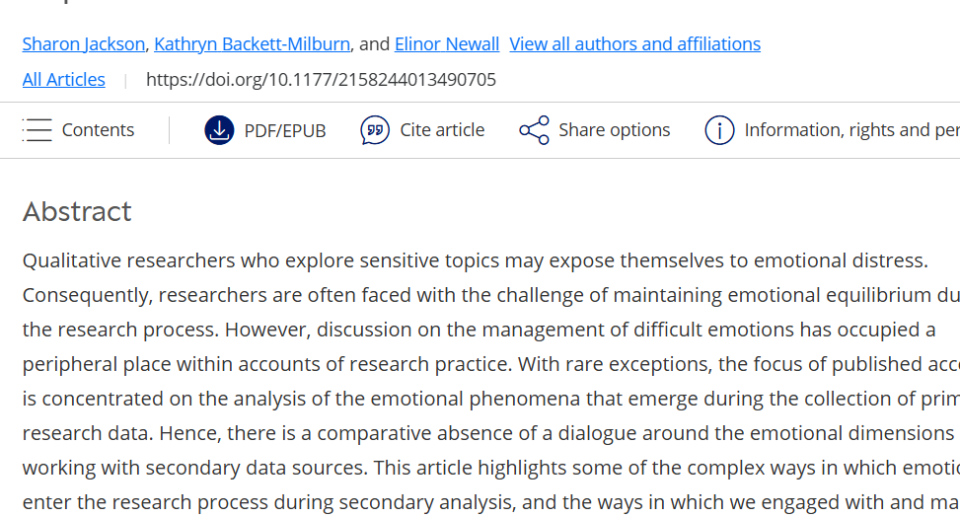
Task: Click the doi.org article URL text
Action: pos(321,80)
